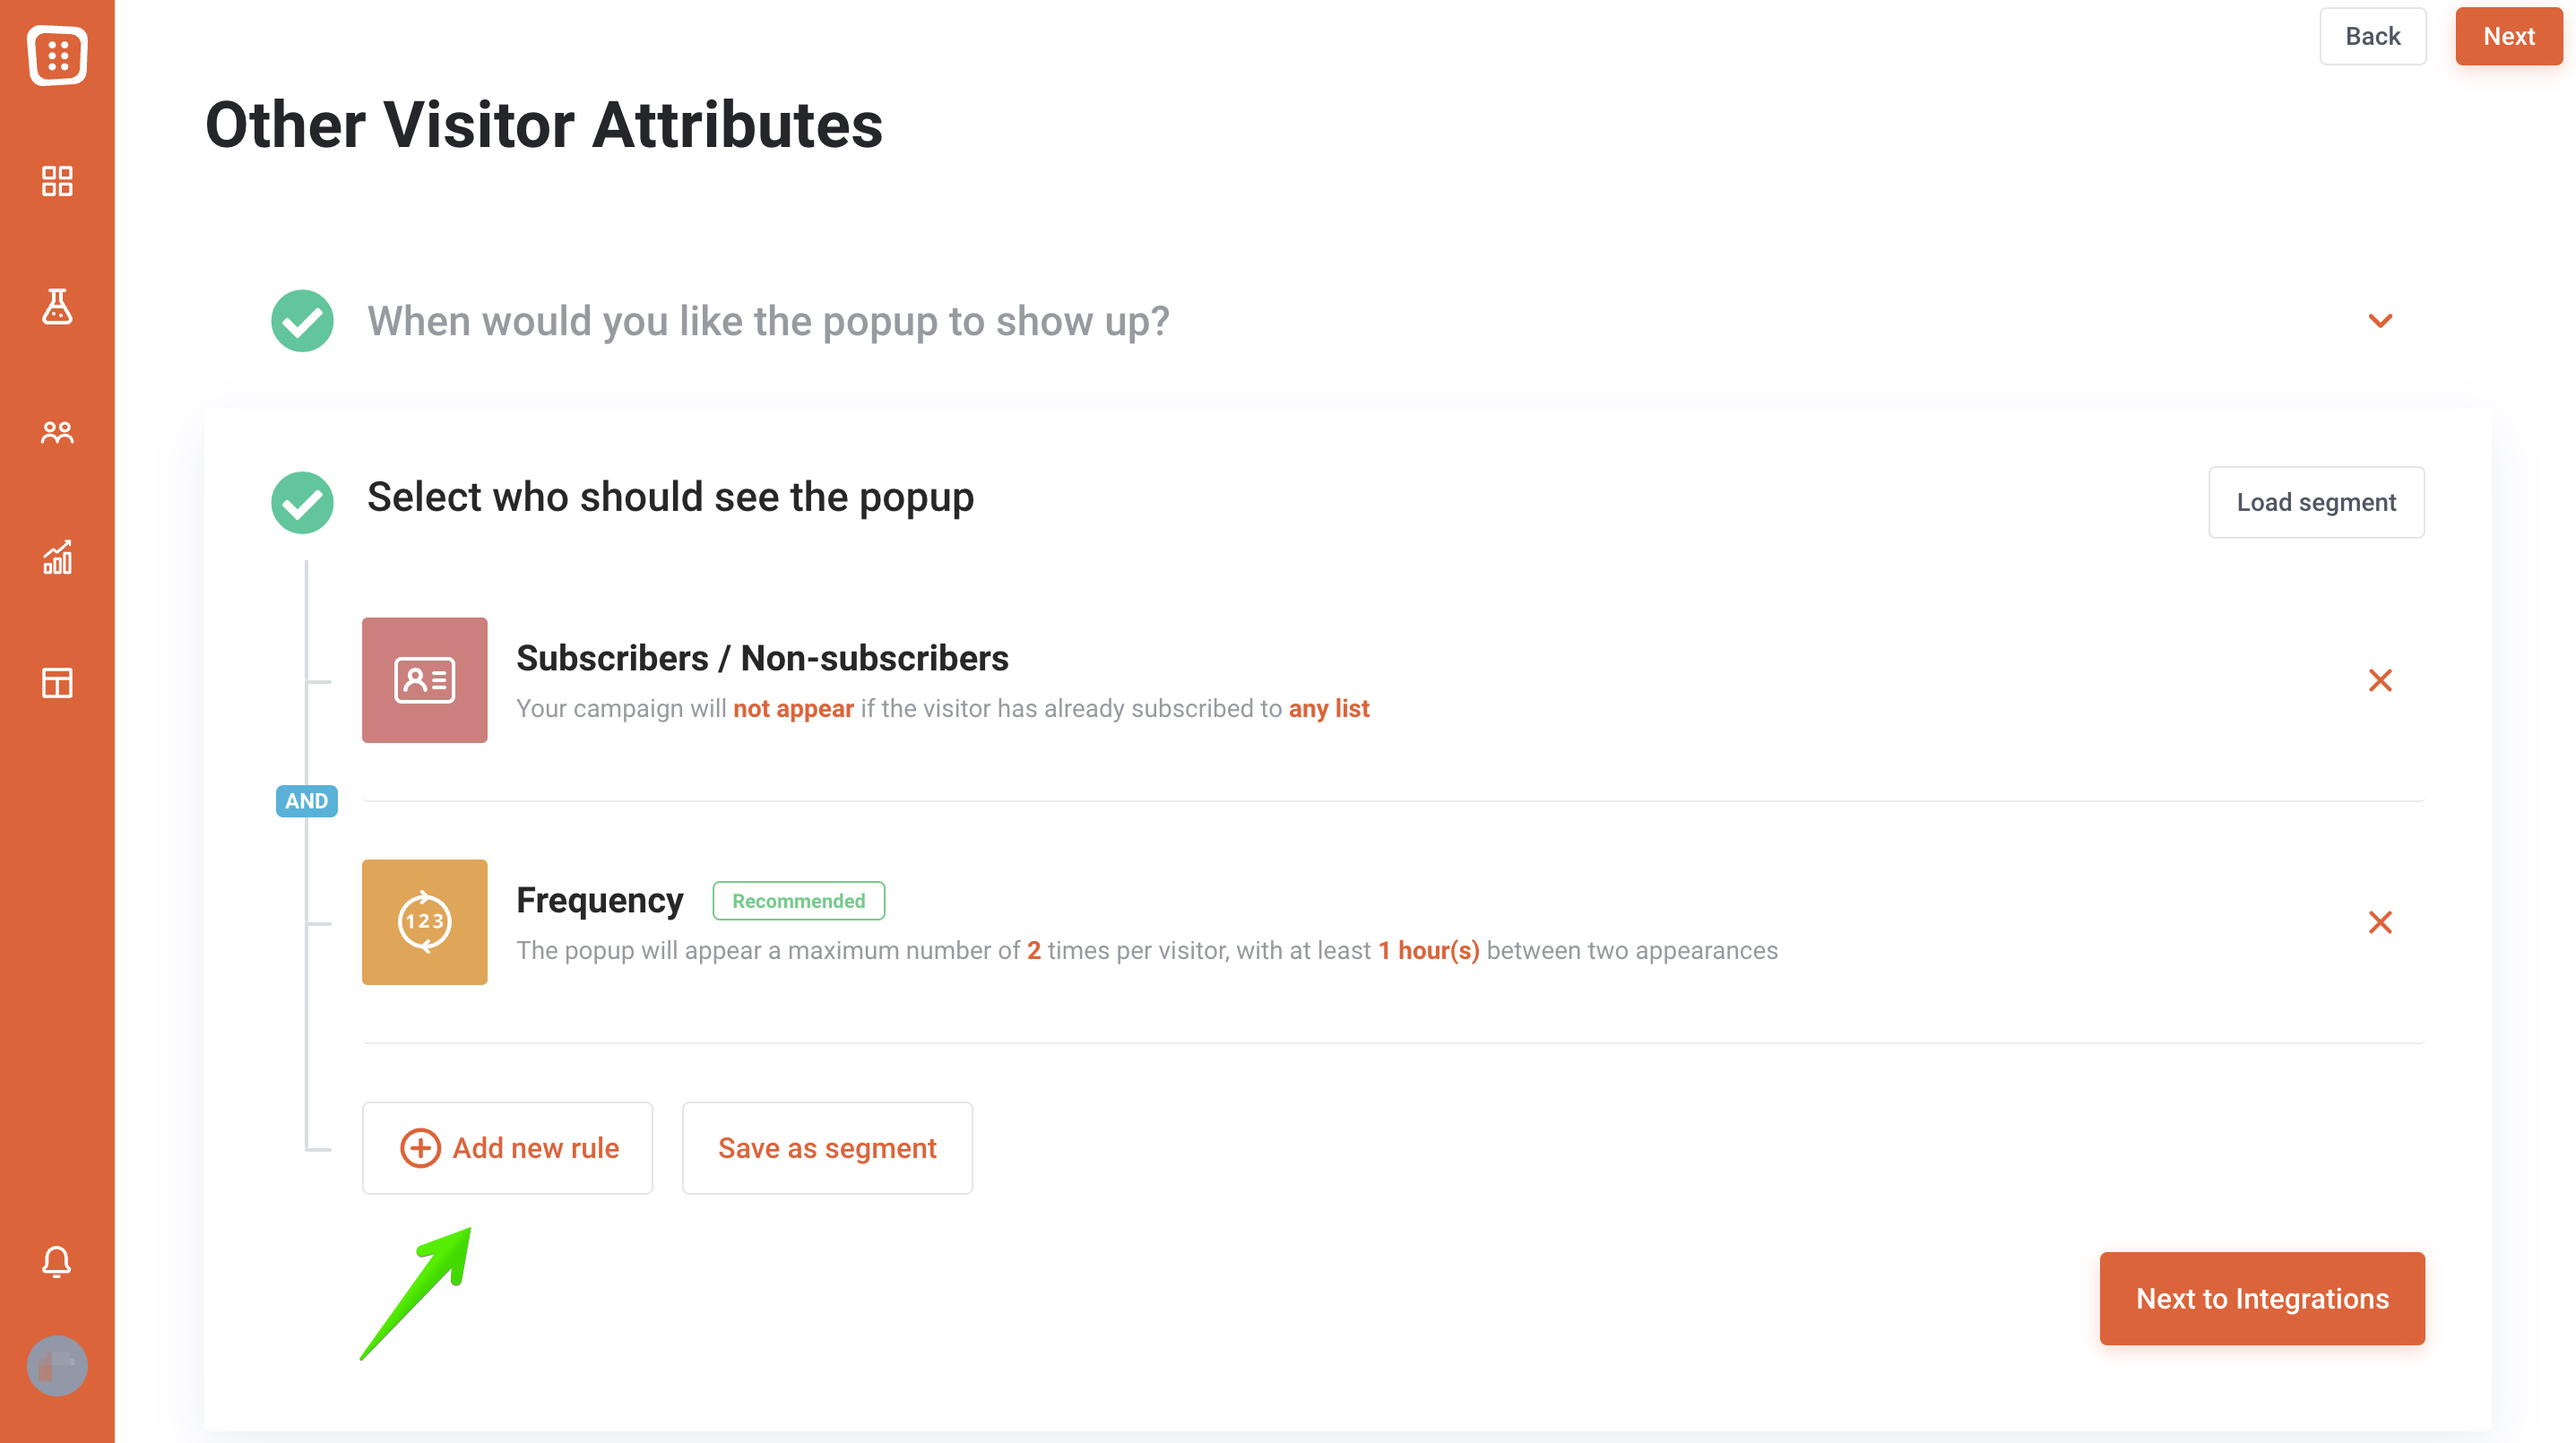Click the Subscribers rule card icon
The image size is (2576, 1443).
click(425, 680)
